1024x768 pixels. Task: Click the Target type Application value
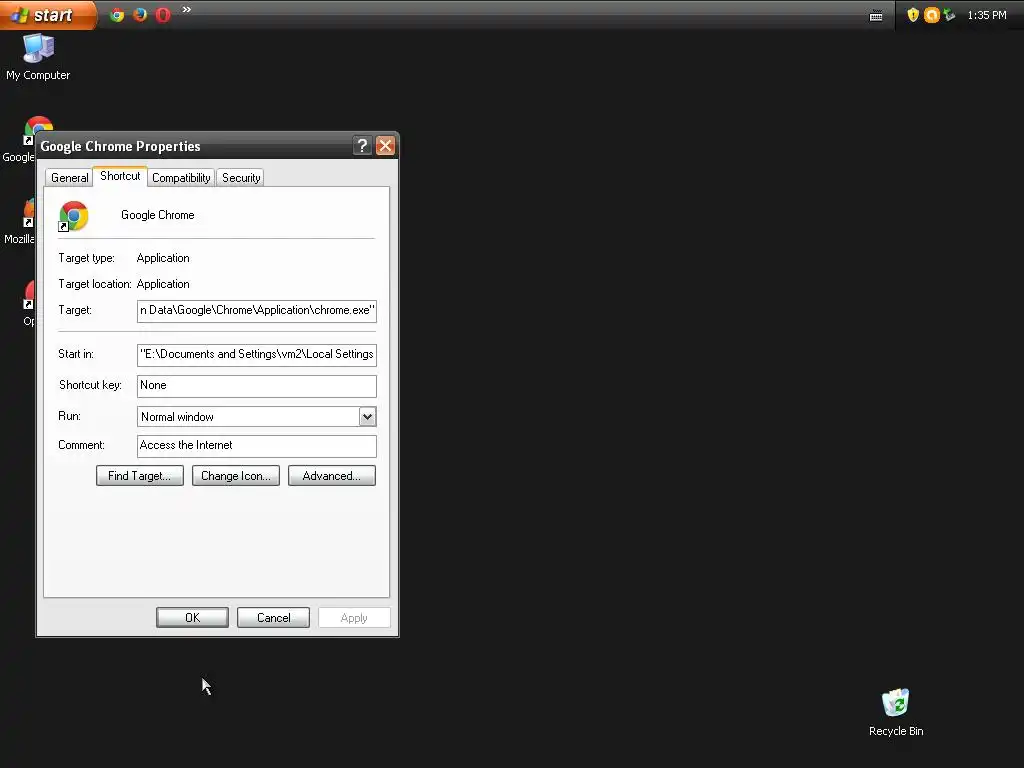[x=163, y=258]
